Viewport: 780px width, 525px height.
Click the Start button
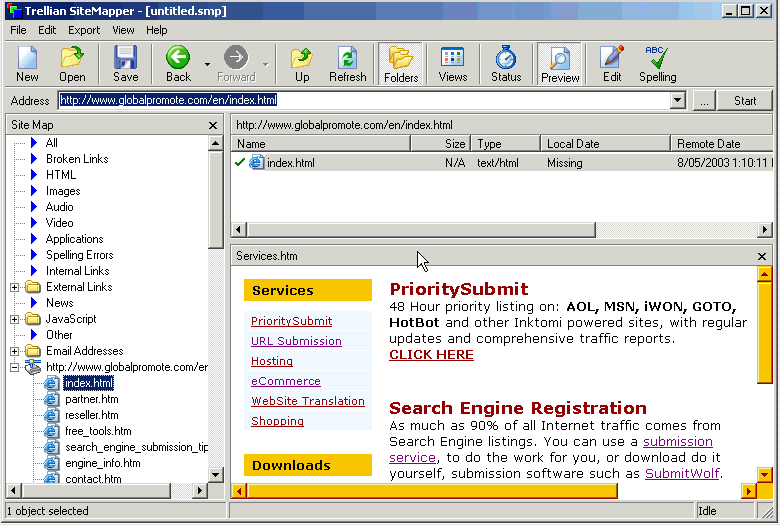pos(745,101)
